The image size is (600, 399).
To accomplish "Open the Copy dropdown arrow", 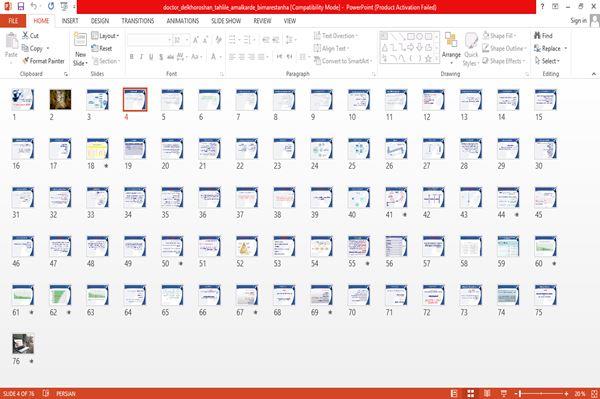I will click(48, 48).
